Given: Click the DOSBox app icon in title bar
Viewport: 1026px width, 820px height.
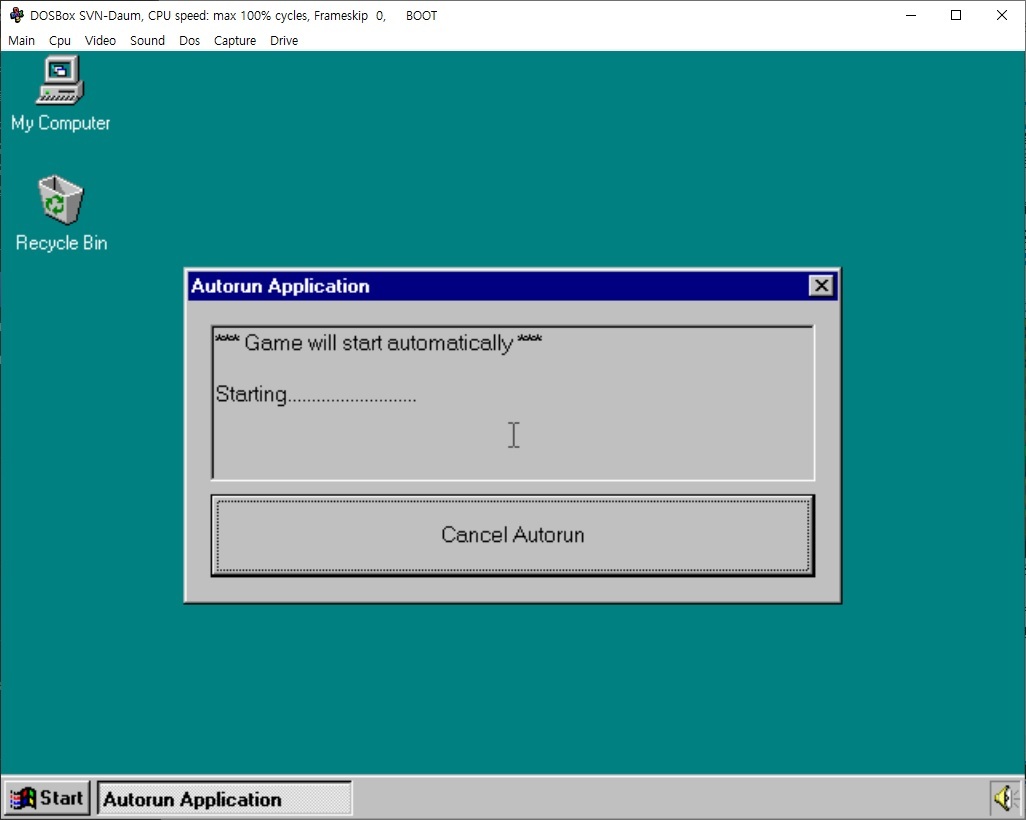Looking at the screenshot, I should tap(16, 16).
